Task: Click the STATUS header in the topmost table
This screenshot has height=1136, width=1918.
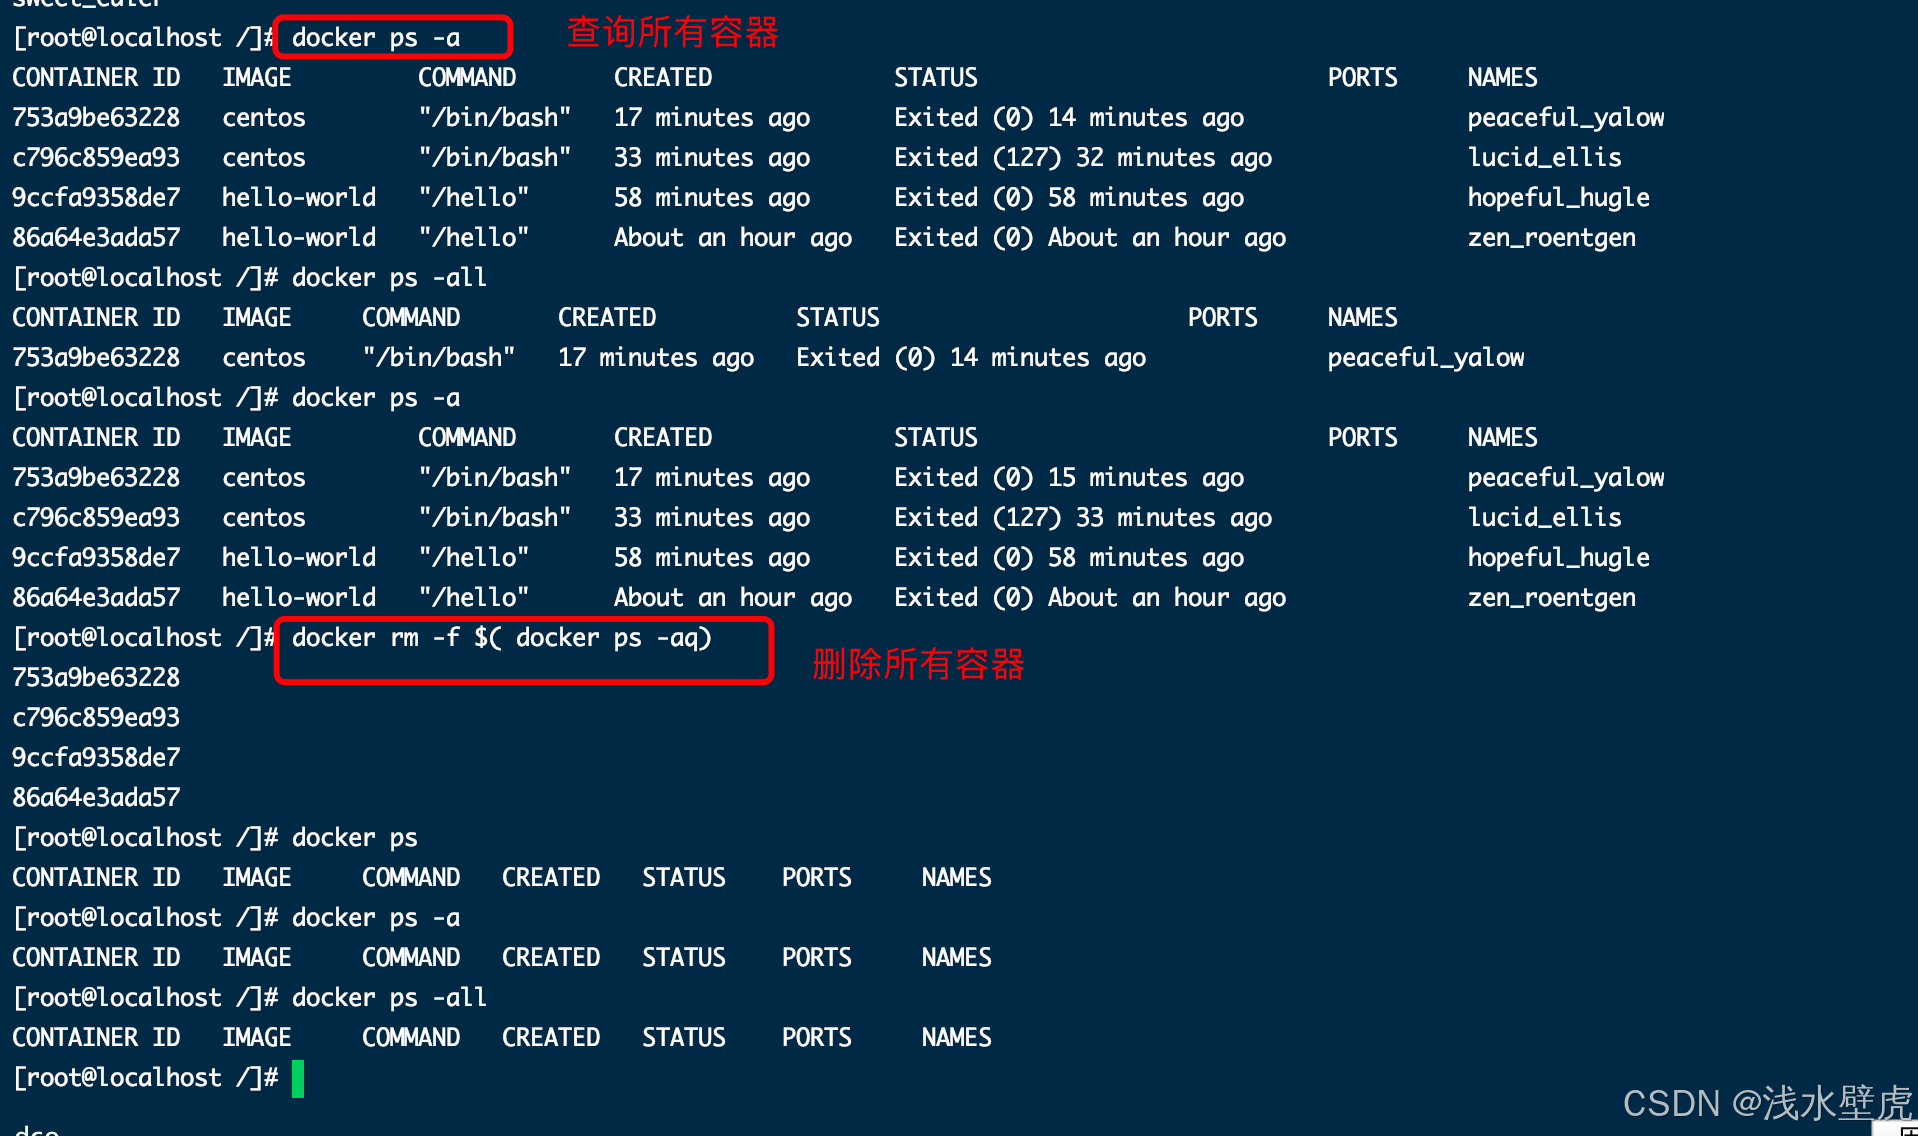Action: point(935,78)
